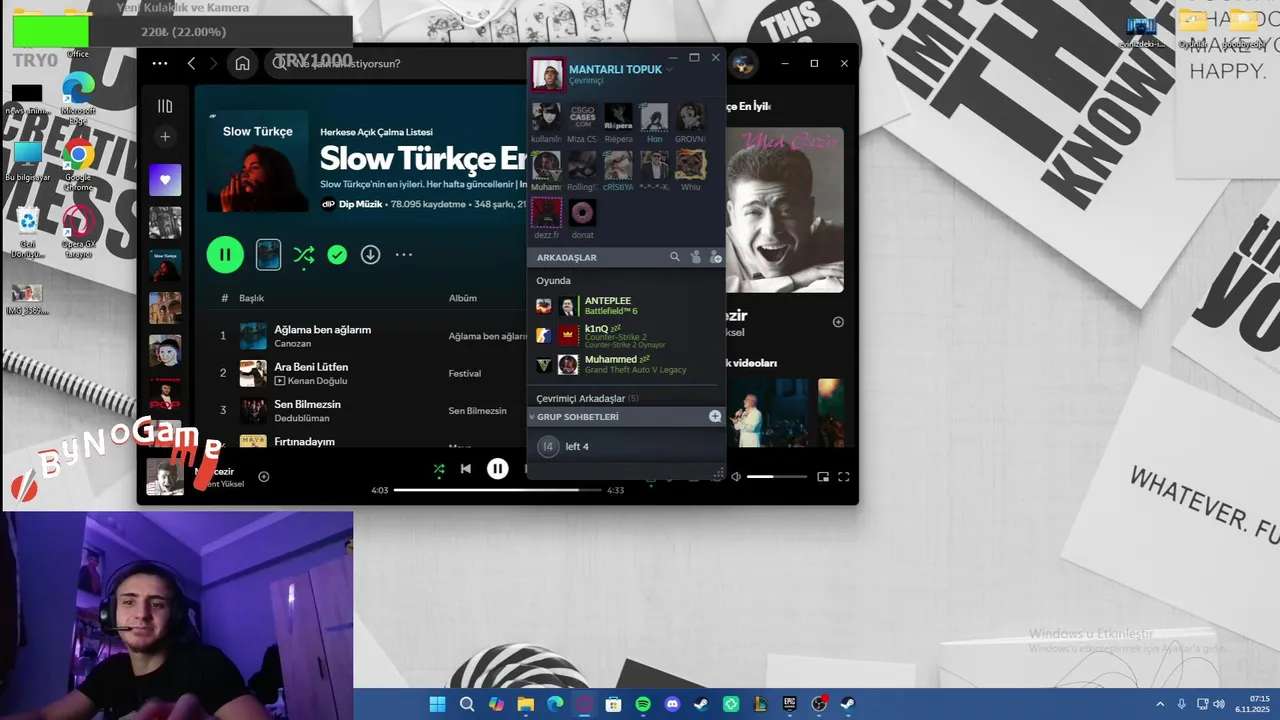Open Liked Songs heart tile
The width and height of the screenshot is (1280, 720).
(165, 180)
